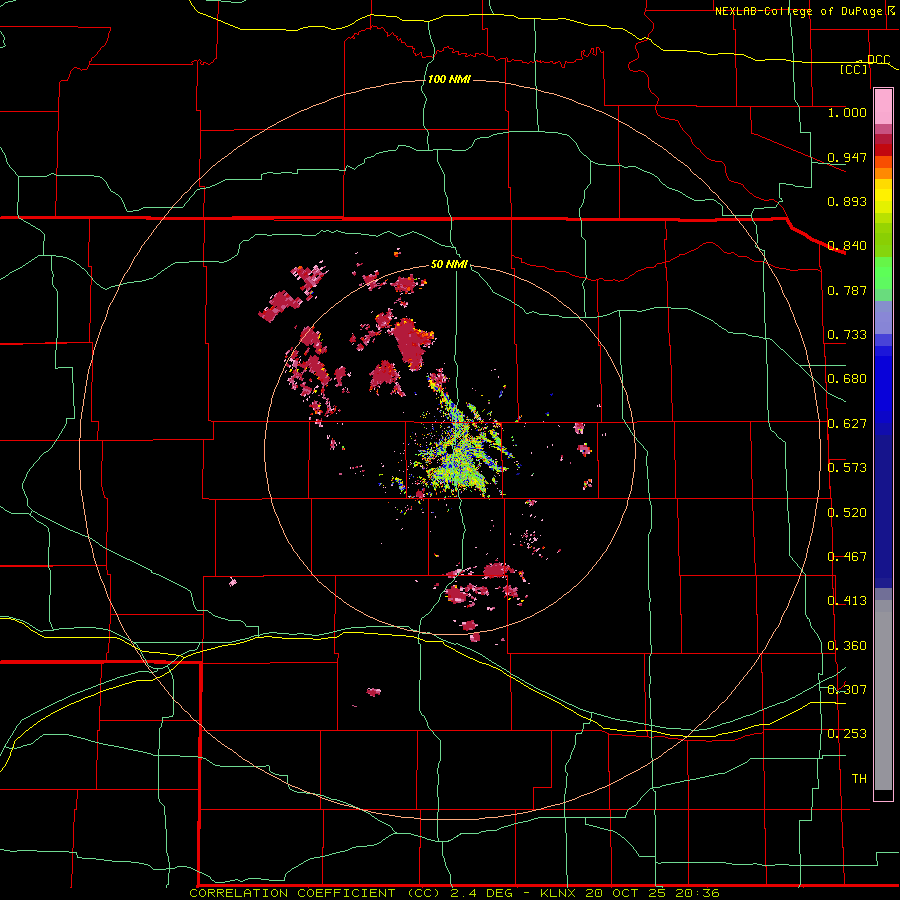Pick the pink top segment of color bar

[883, 107]
